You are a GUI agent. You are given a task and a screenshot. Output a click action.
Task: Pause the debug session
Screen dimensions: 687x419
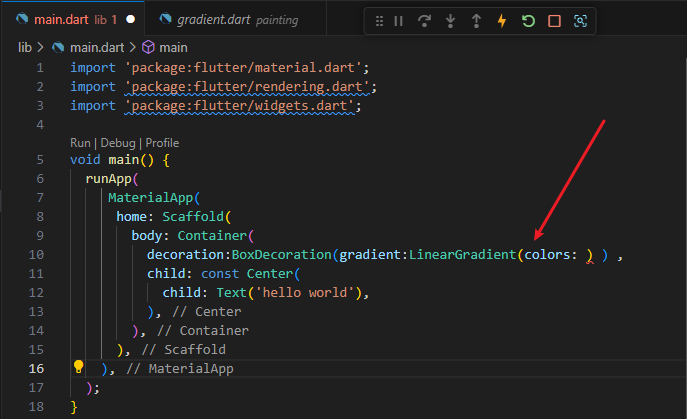tap(398, 21)
